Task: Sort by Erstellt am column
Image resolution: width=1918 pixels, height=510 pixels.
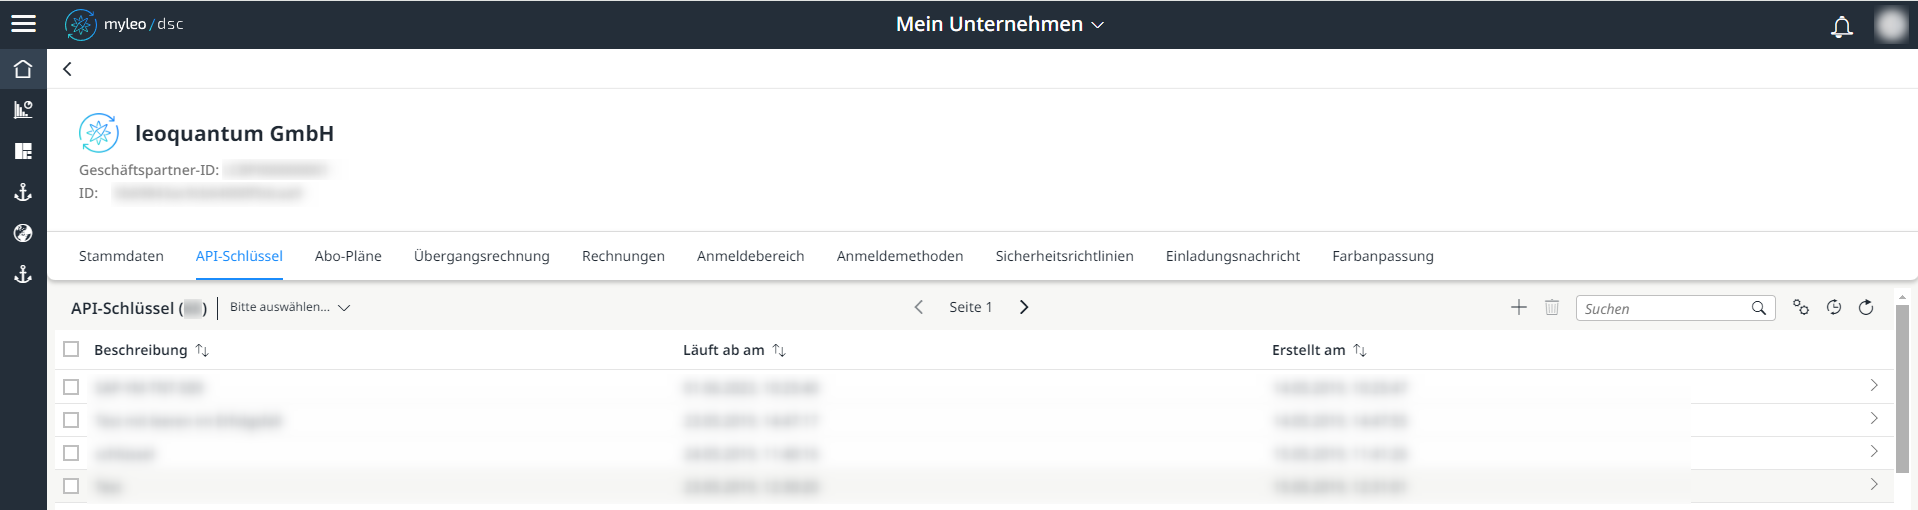Action: [1360, 350]
